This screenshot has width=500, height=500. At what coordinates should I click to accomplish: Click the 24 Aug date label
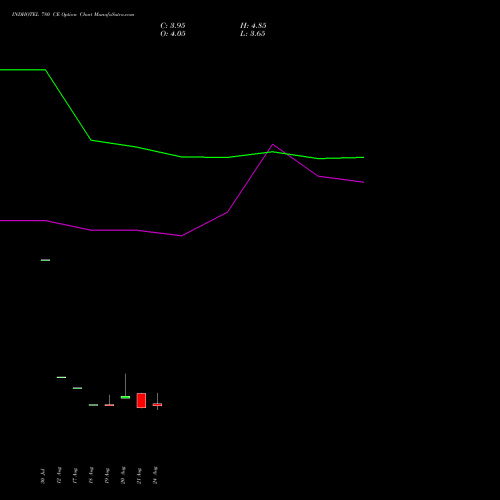tap(155, 475)
